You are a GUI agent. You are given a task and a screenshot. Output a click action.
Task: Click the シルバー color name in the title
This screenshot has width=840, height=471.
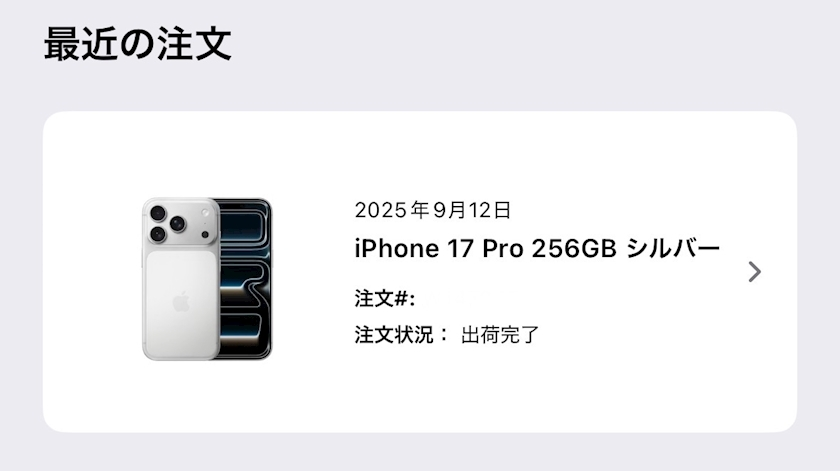coord(673,248)
